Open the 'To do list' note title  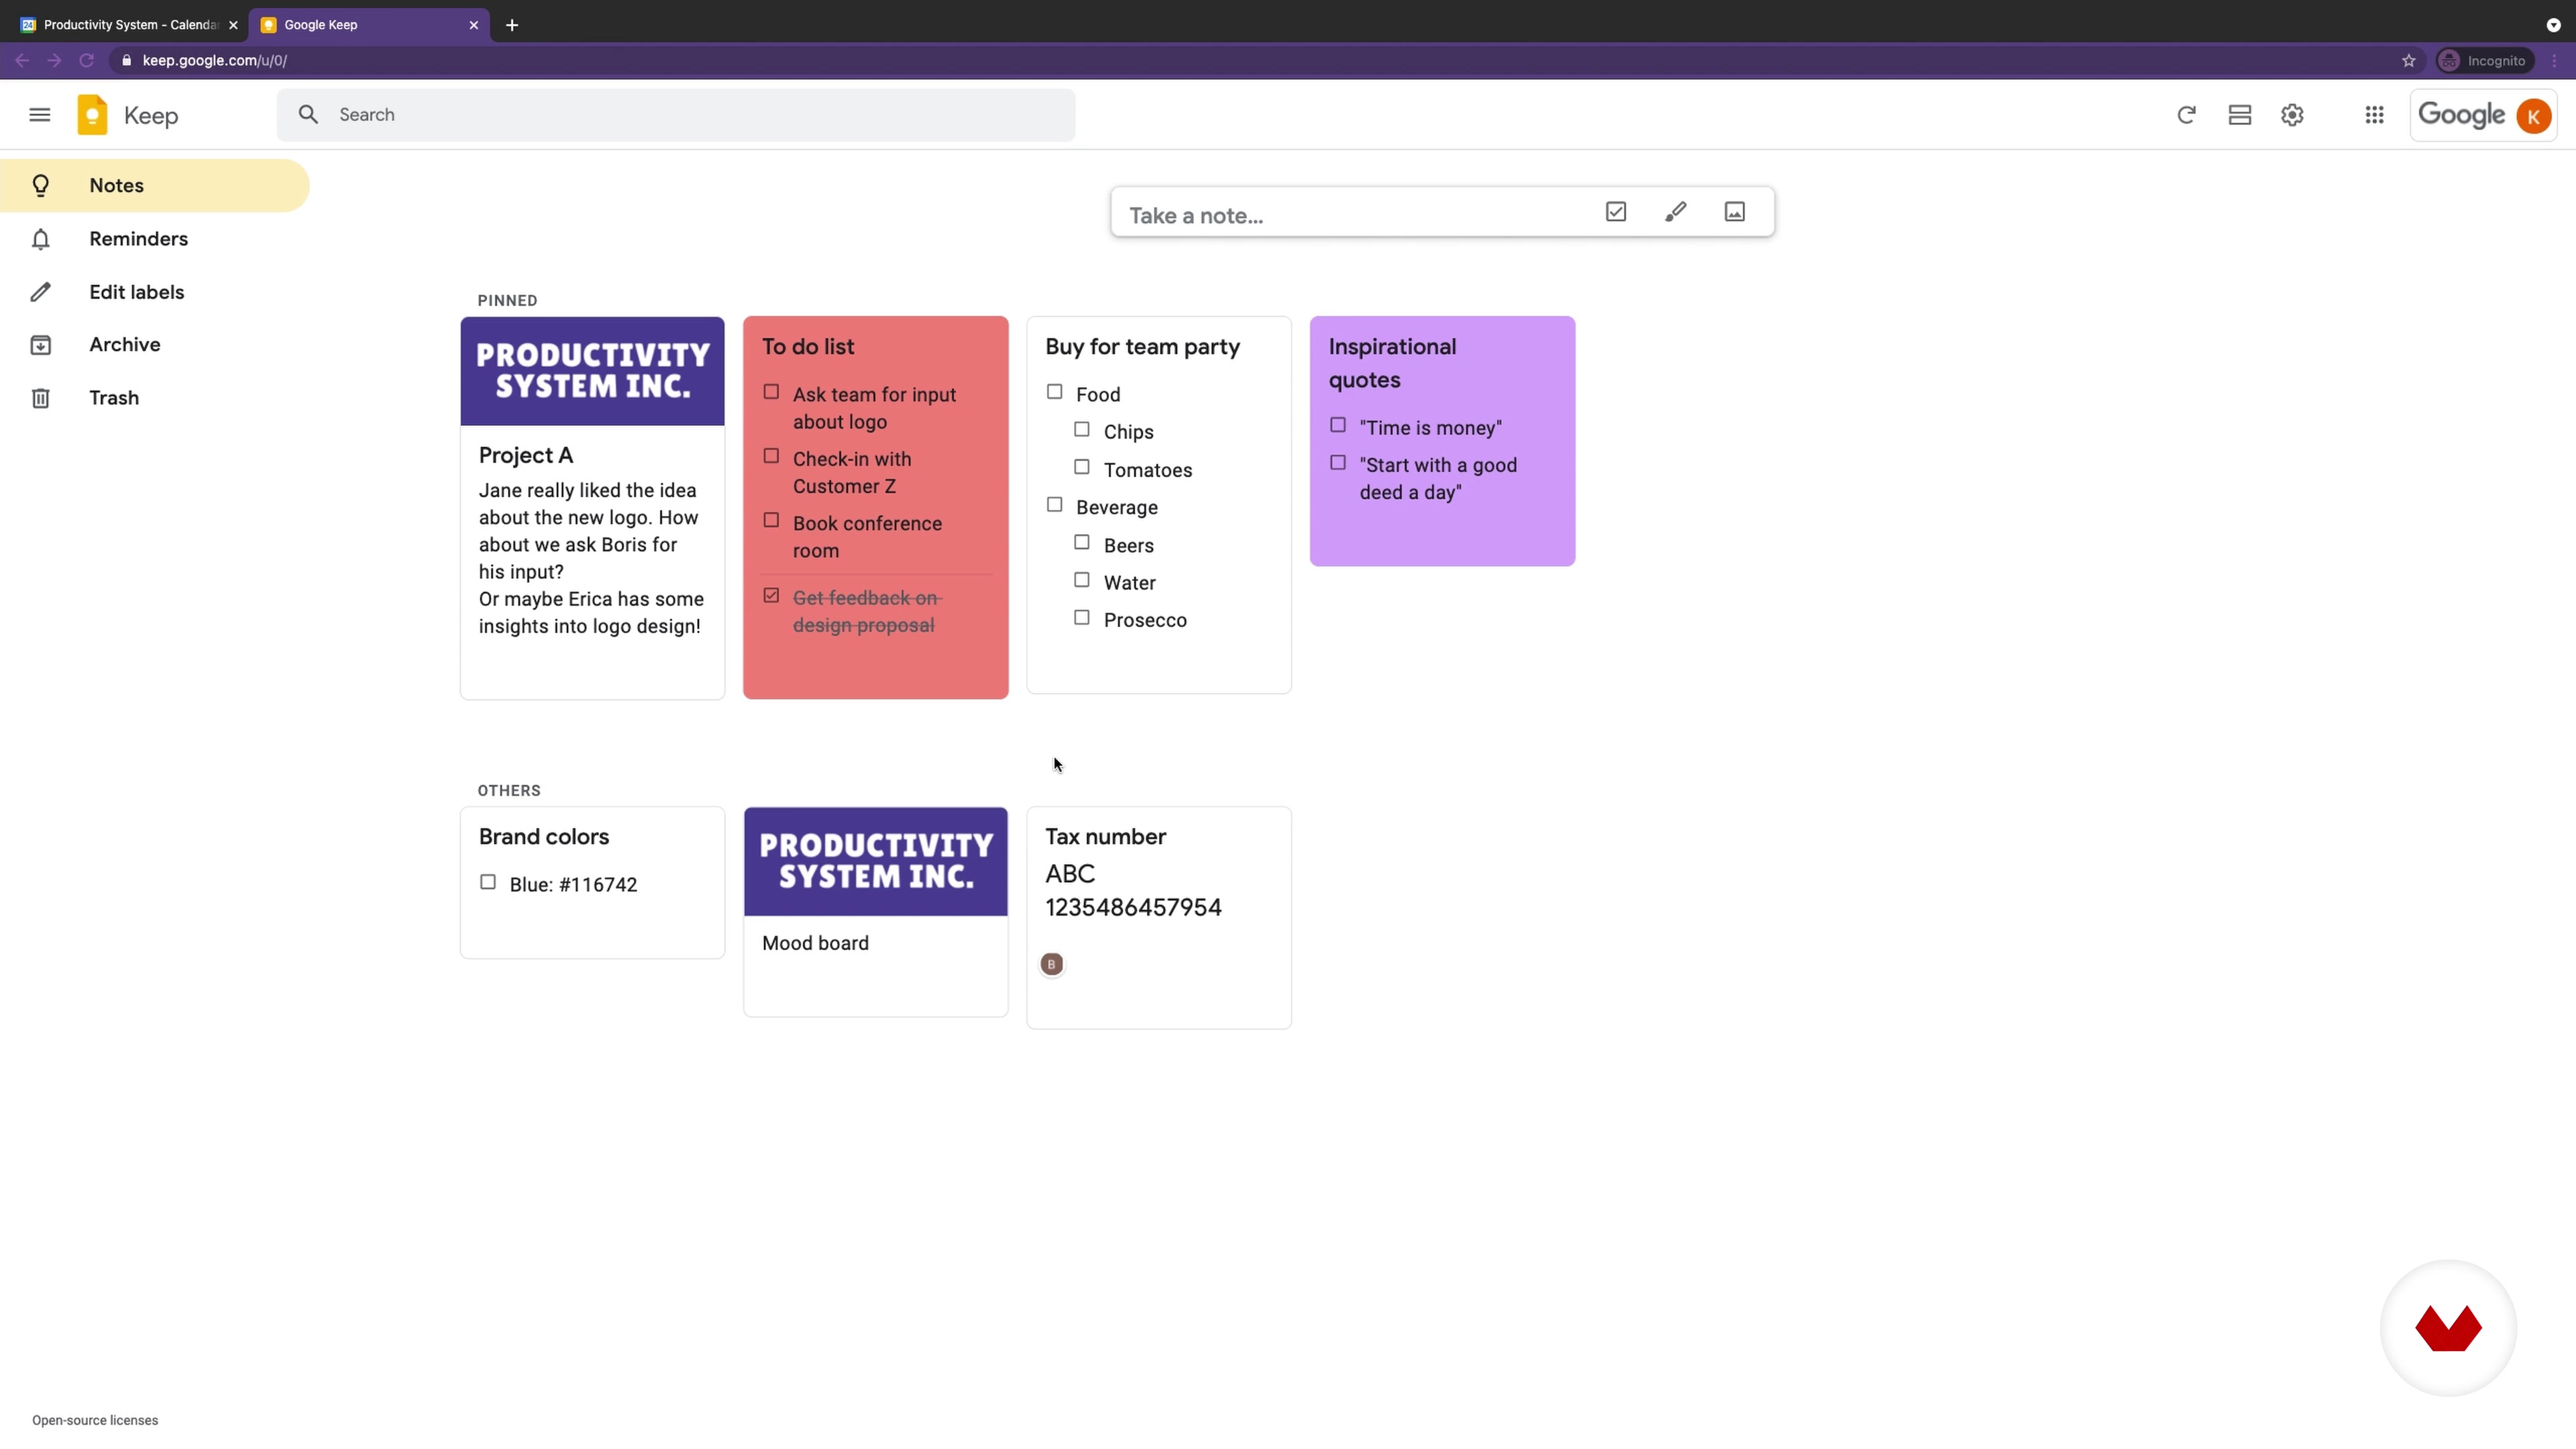click(808, 347)
